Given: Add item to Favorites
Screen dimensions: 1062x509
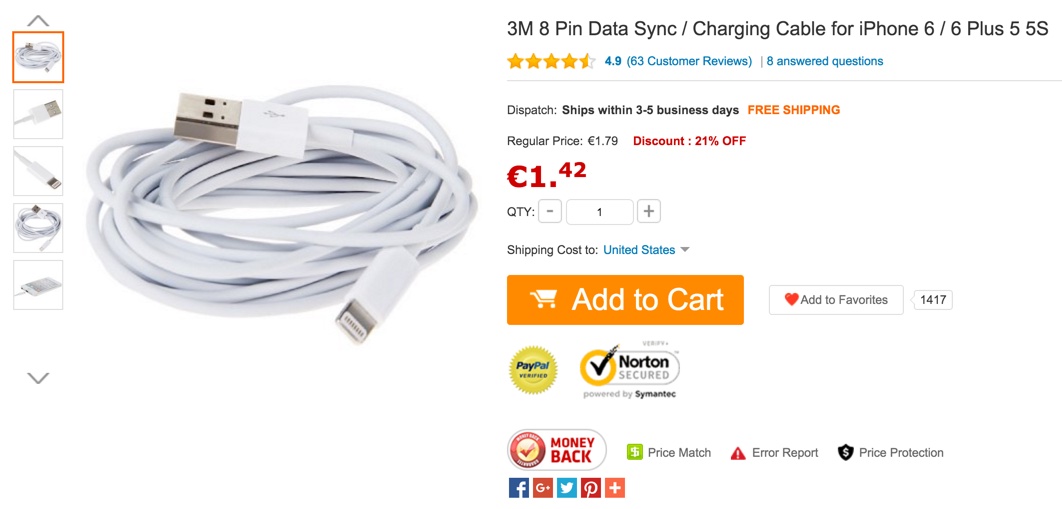Looking at the screenshot, I should click(836, 300).
